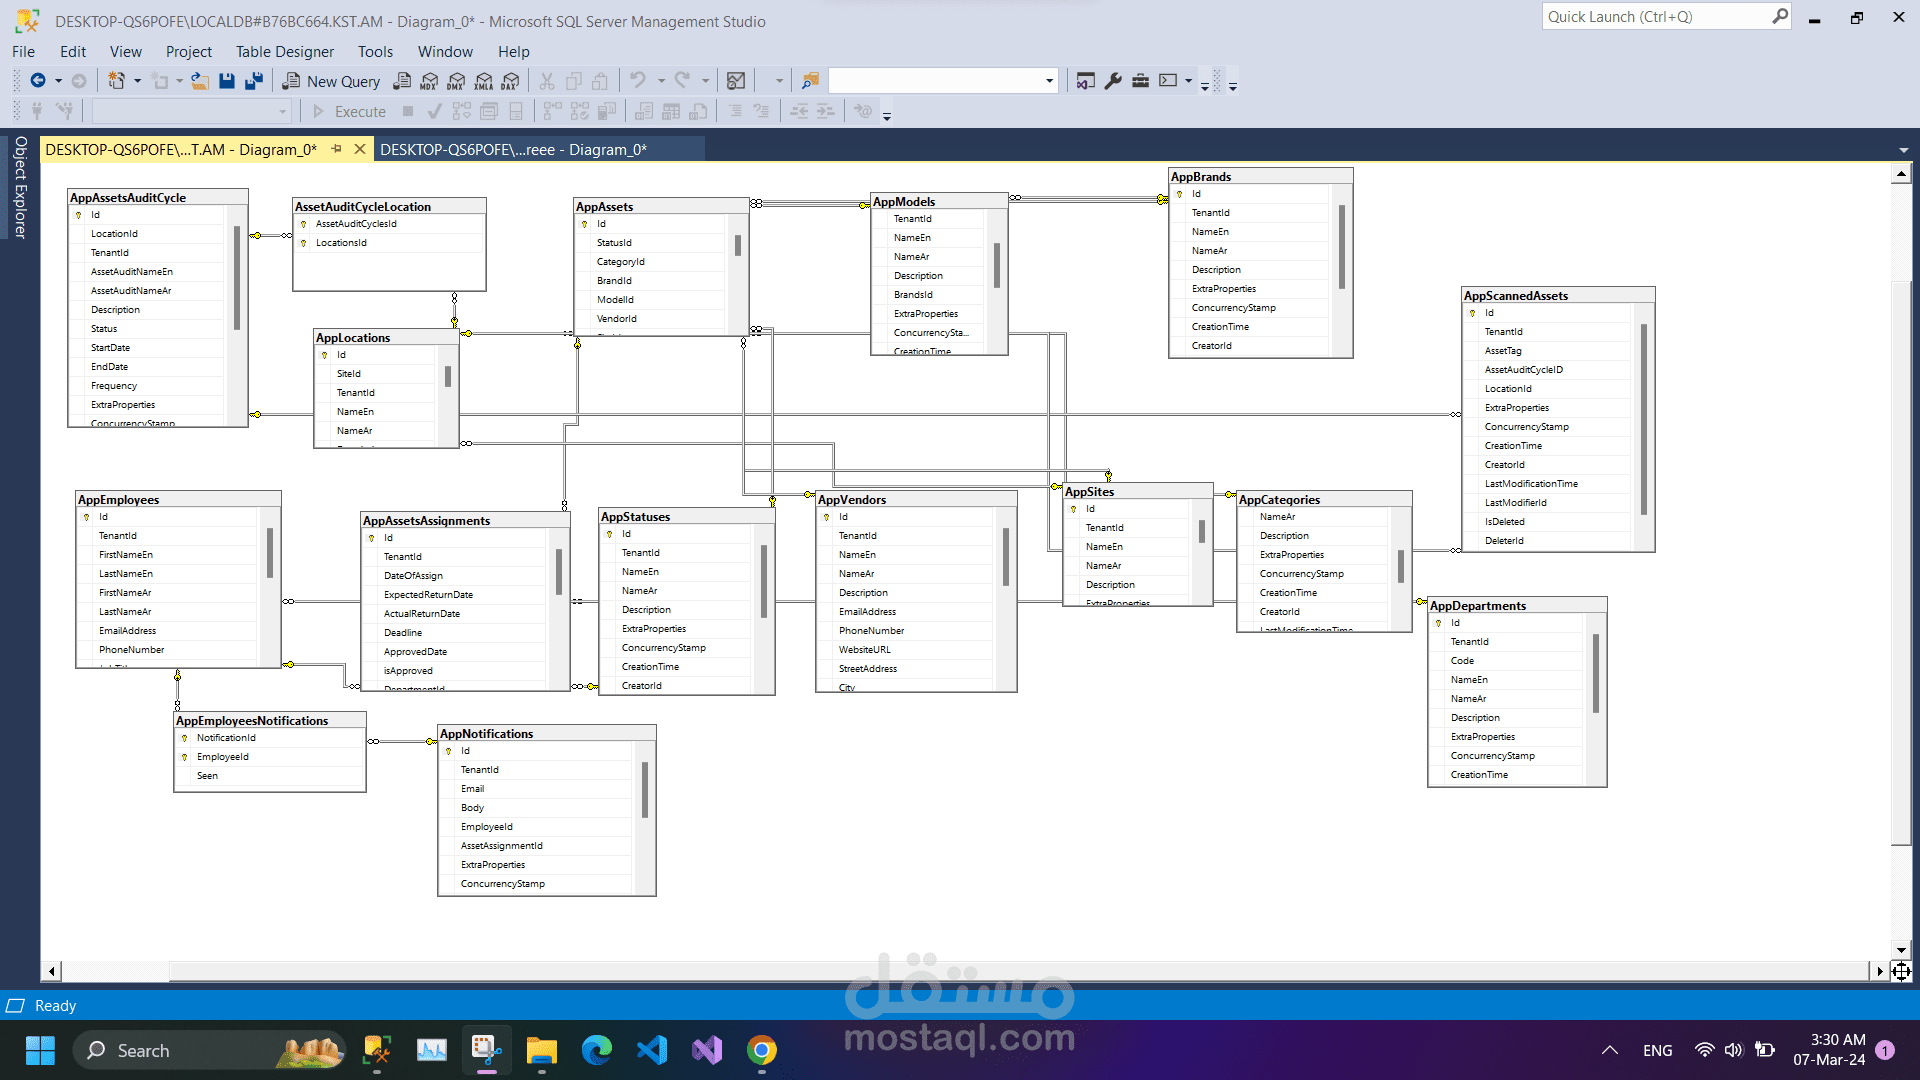Image resolution: width=1920 pixels, height=1080 pixels.
Task: Click the XMLA query icon
Action: click(484, 81)
